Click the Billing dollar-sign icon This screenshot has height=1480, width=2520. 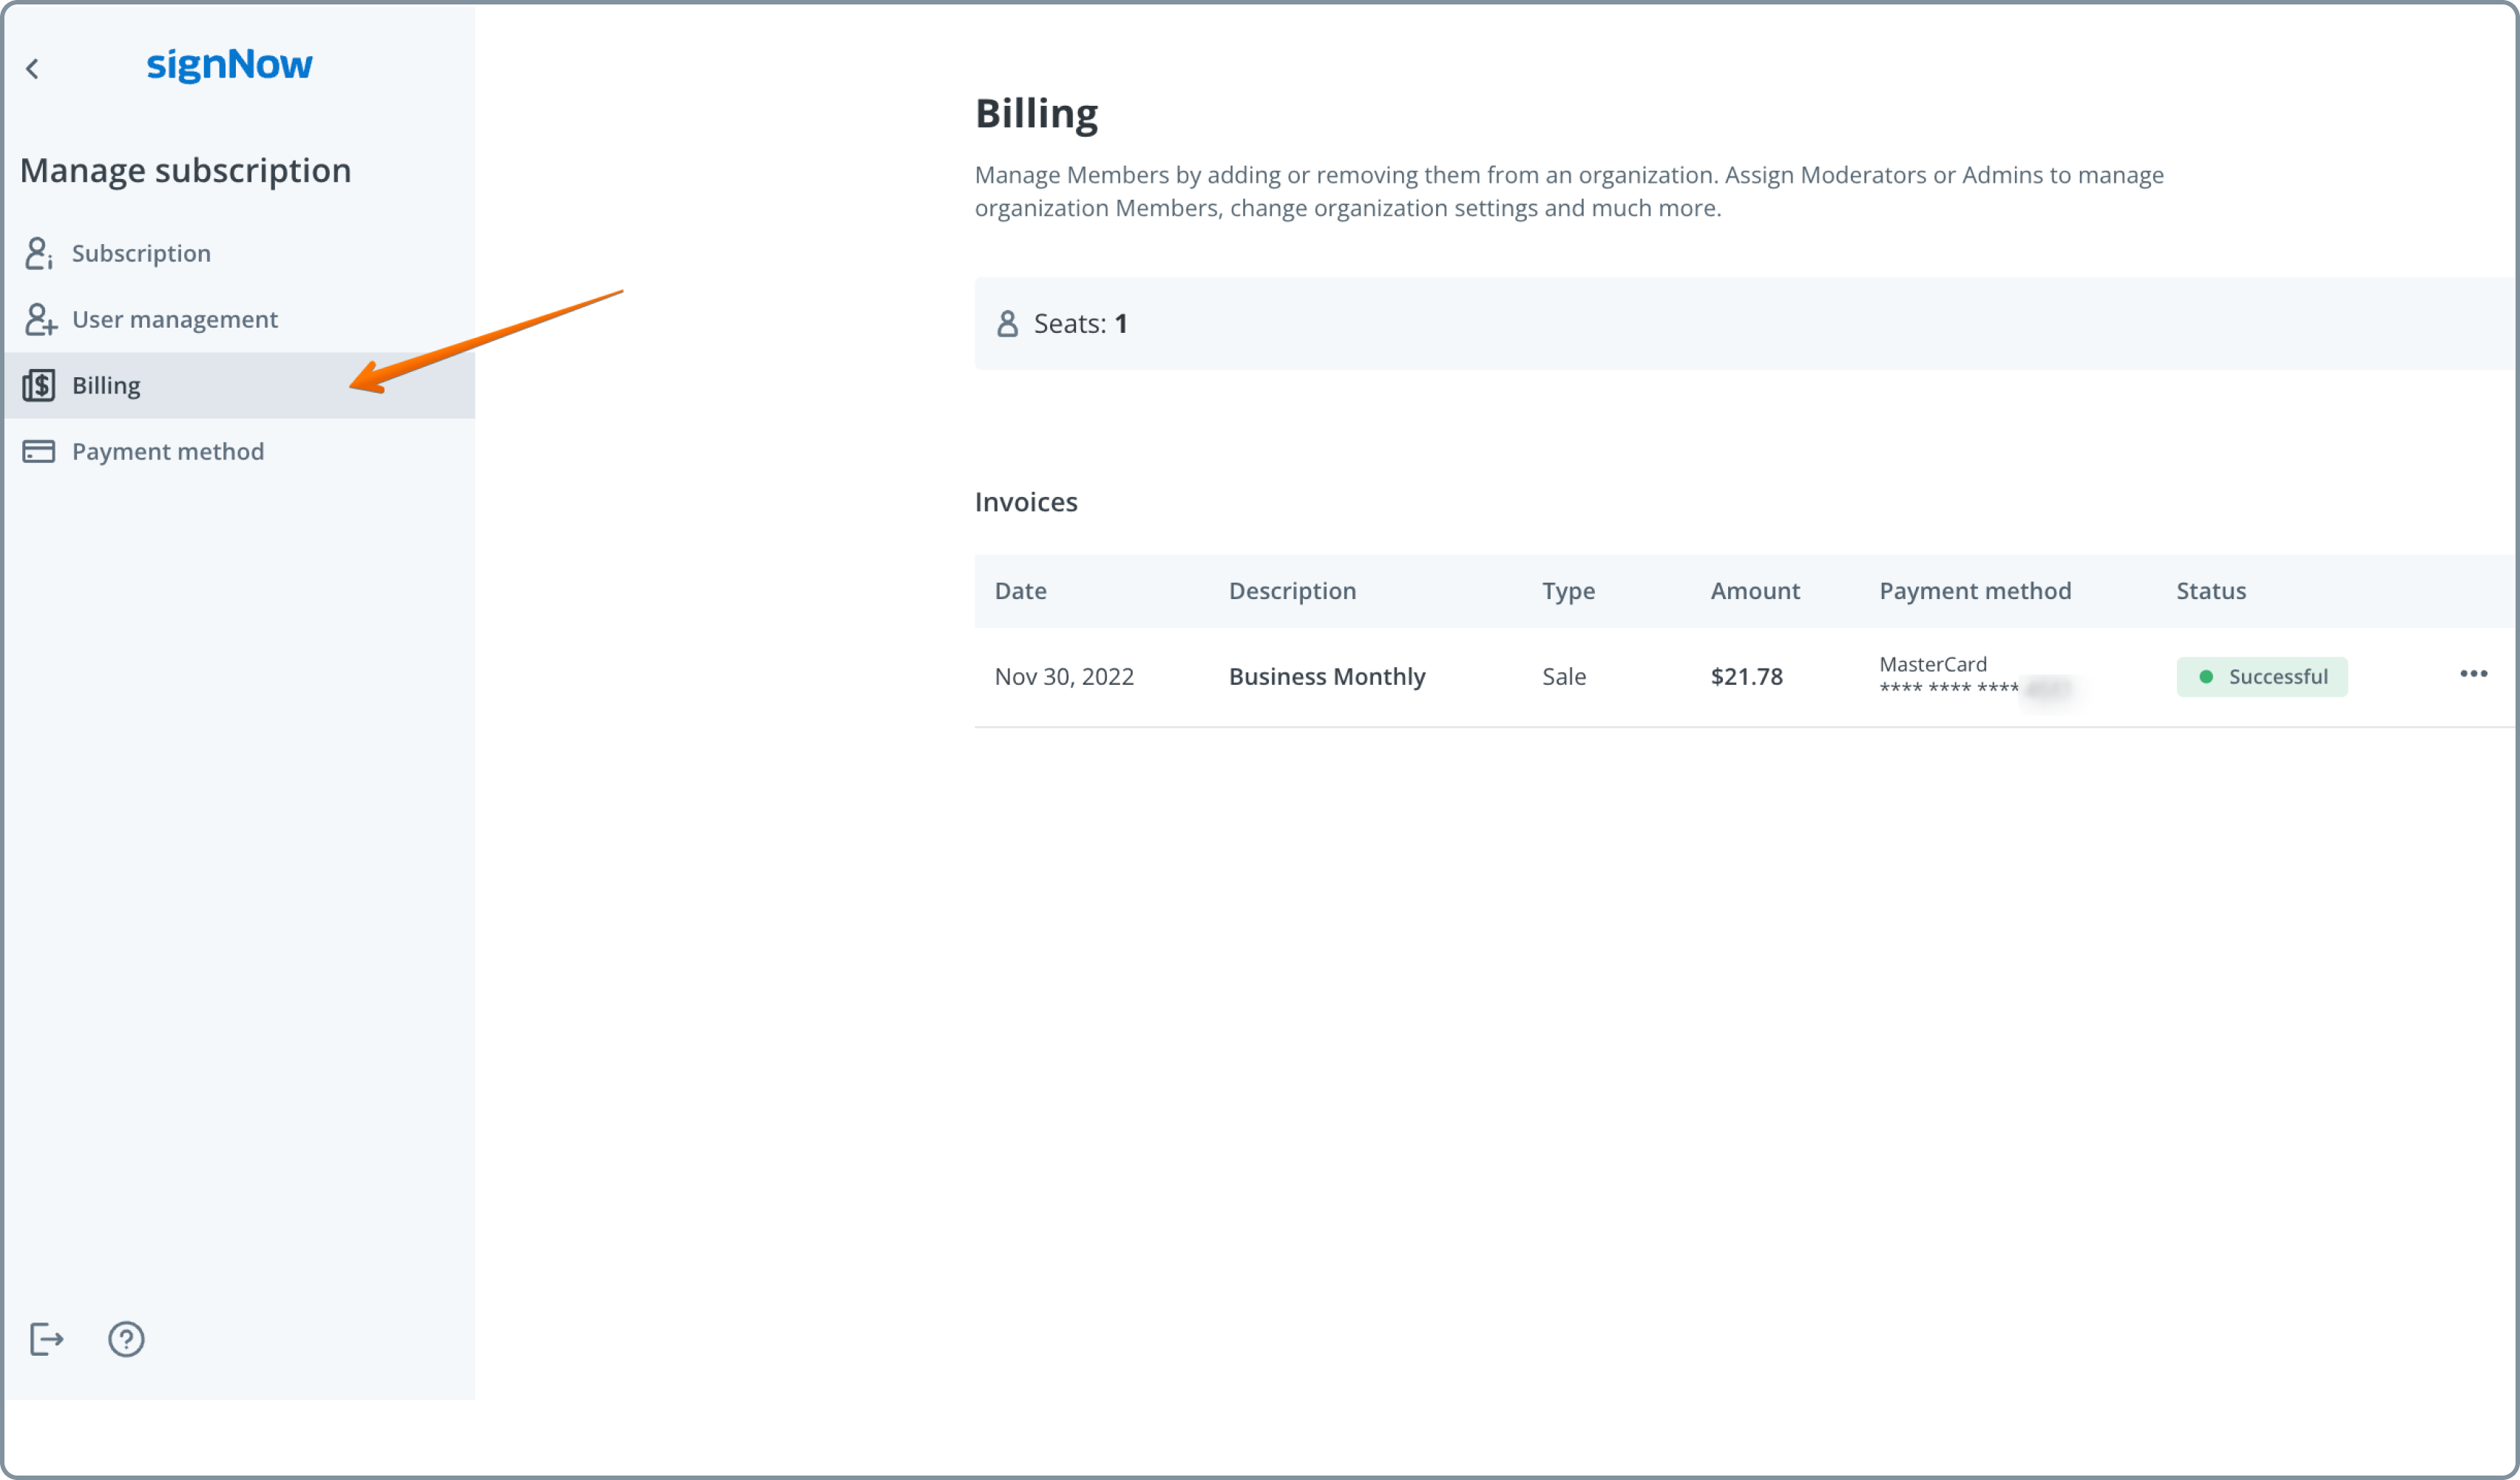pos(39,385)
